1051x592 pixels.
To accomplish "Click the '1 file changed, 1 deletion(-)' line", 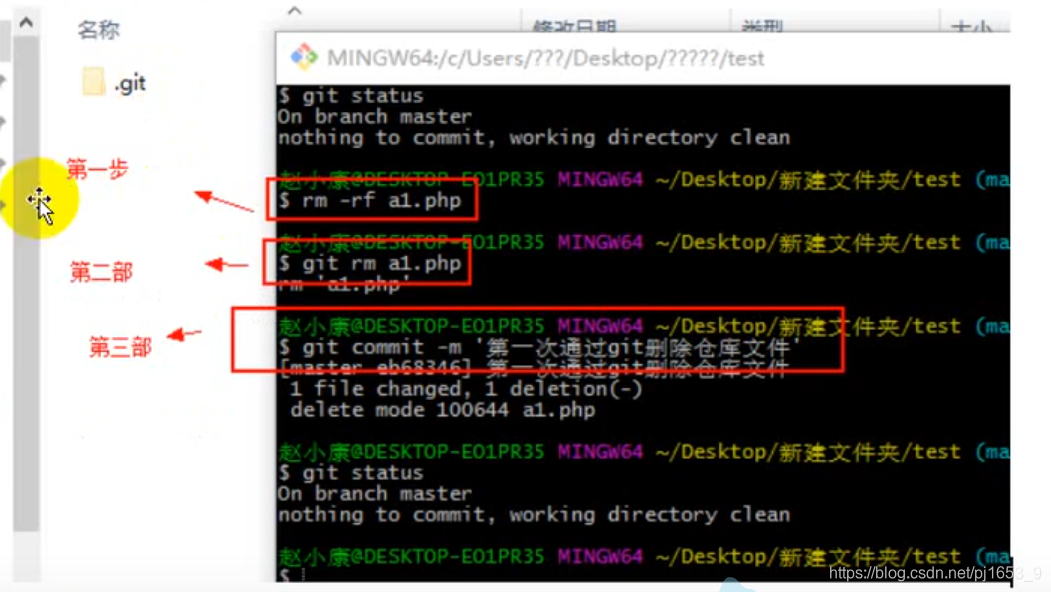I will pos(467,389).
